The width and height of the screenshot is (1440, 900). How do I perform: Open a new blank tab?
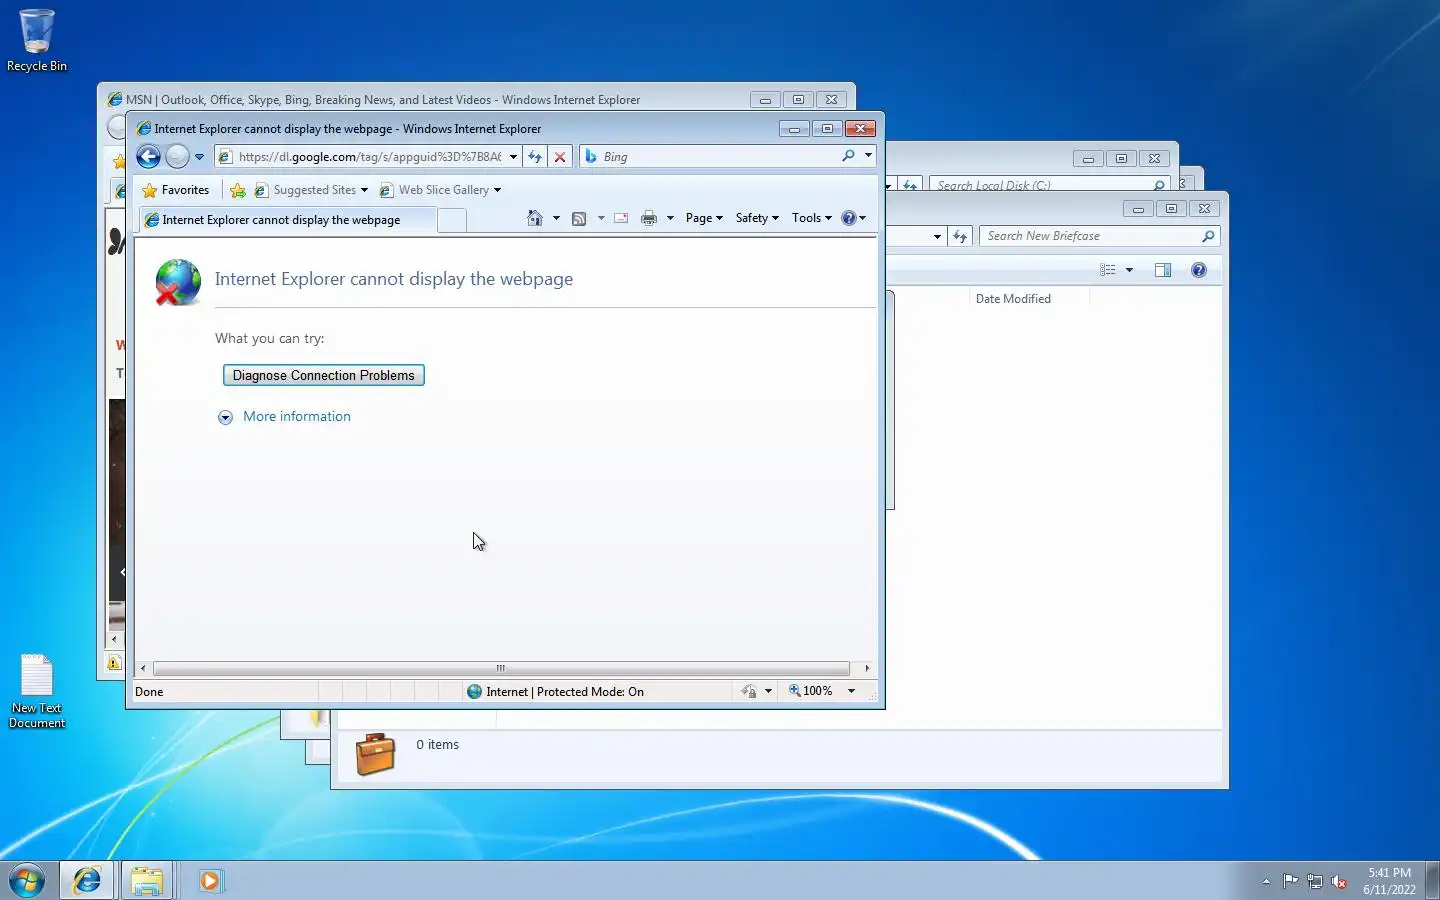(x=452, y=220)
